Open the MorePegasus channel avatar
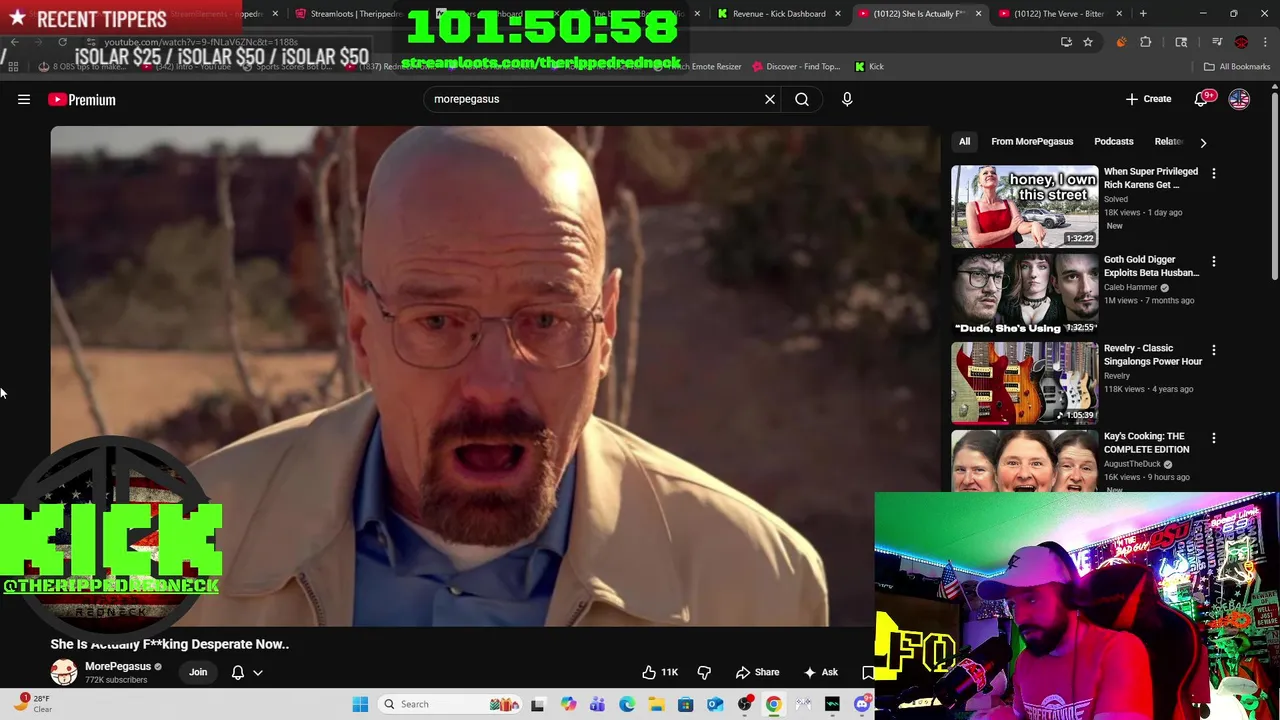Screen dimensions: 1280x720 tap(64, 672)
